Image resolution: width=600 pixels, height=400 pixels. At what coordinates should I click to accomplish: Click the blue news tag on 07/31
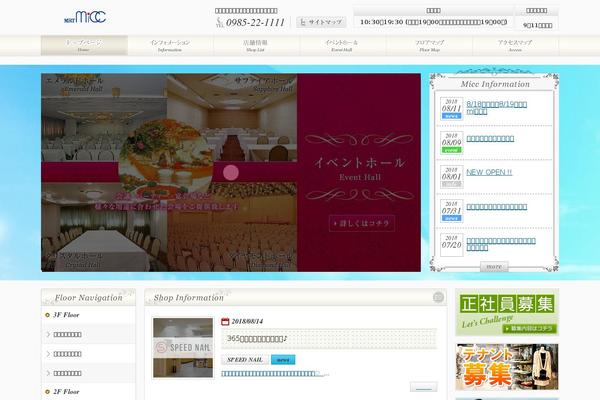coord(452,218)
